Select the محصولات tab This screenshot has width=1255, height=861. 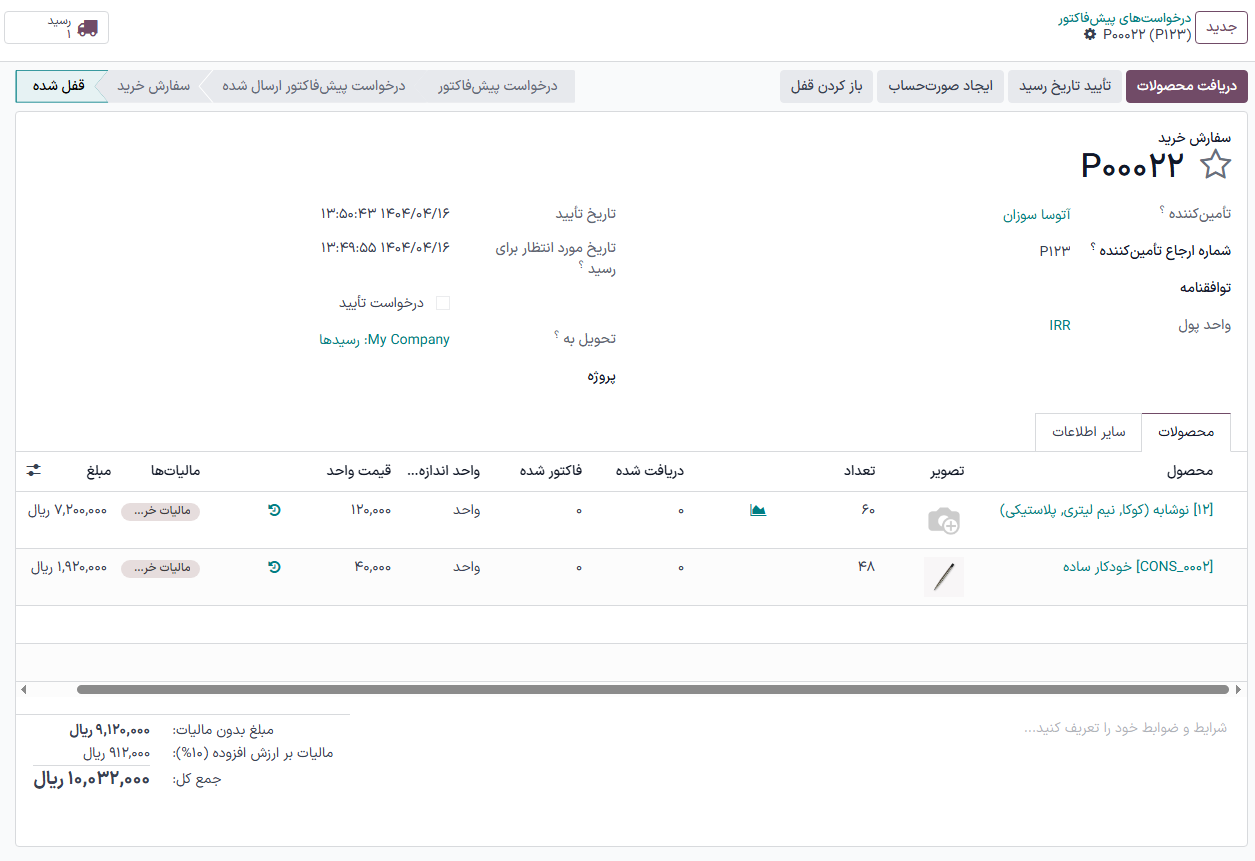pos(1186,432)
